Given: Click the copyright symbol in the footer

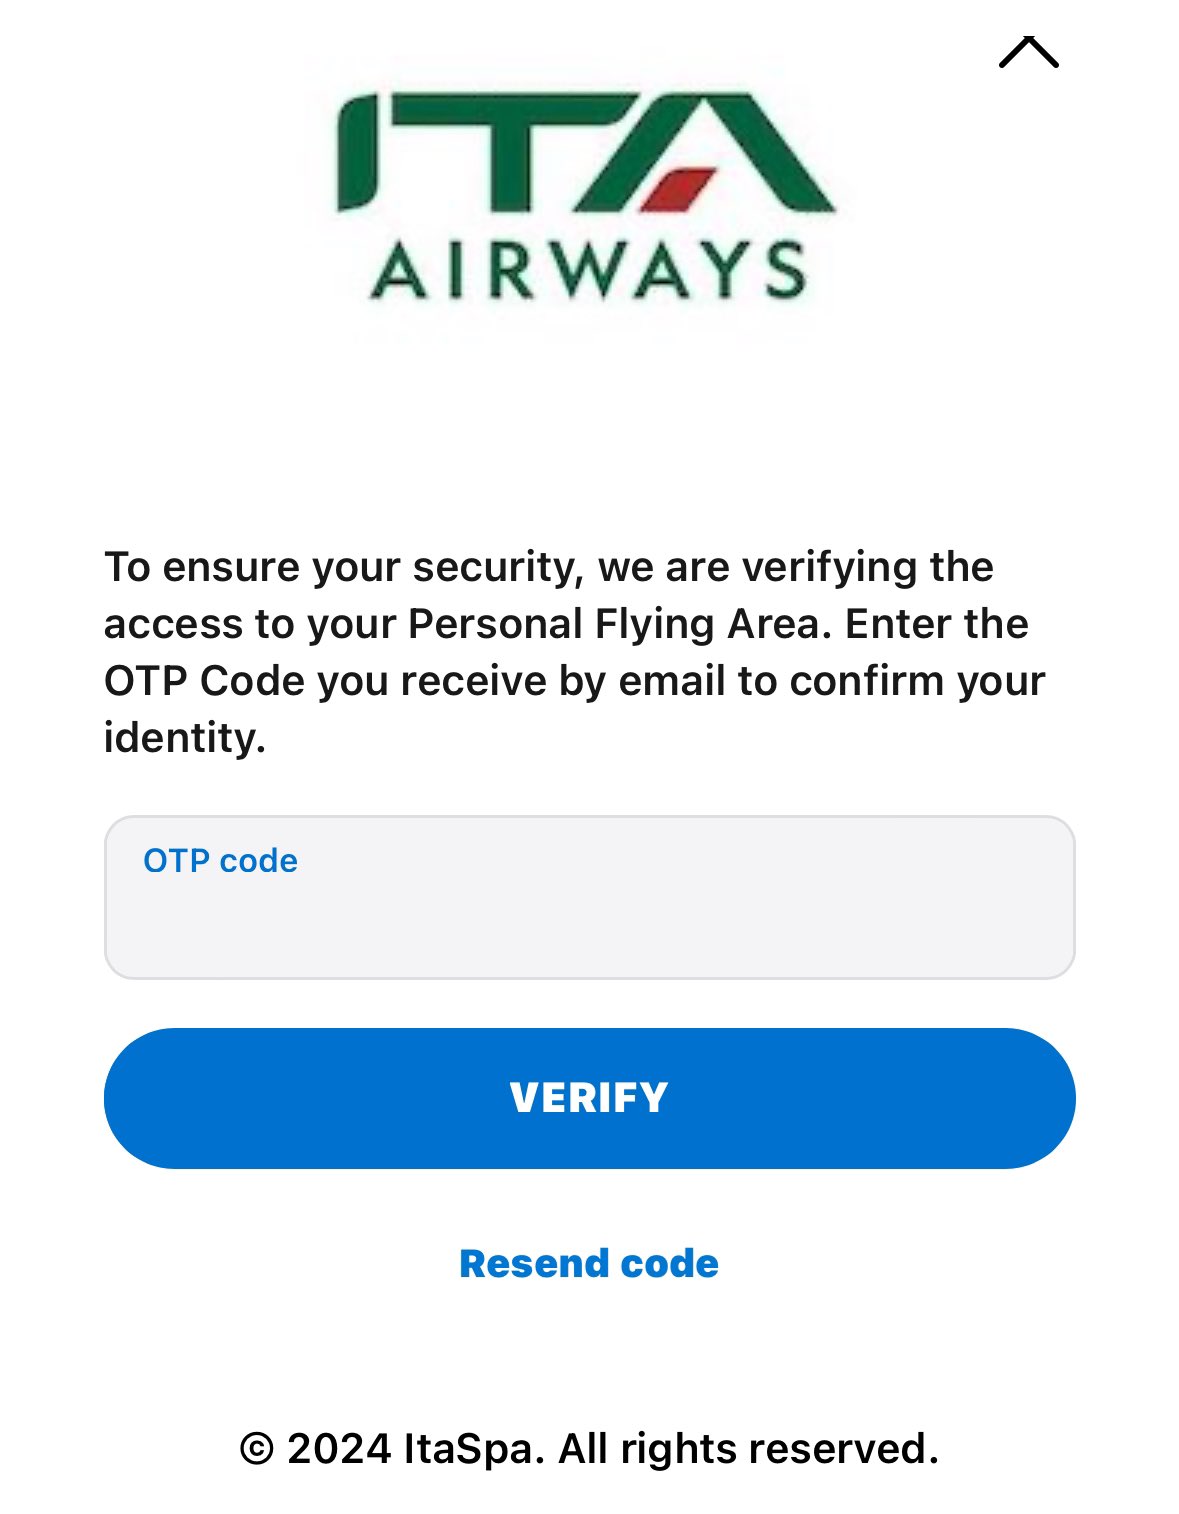Looking at the screenshot, I should pos(256,1449).
